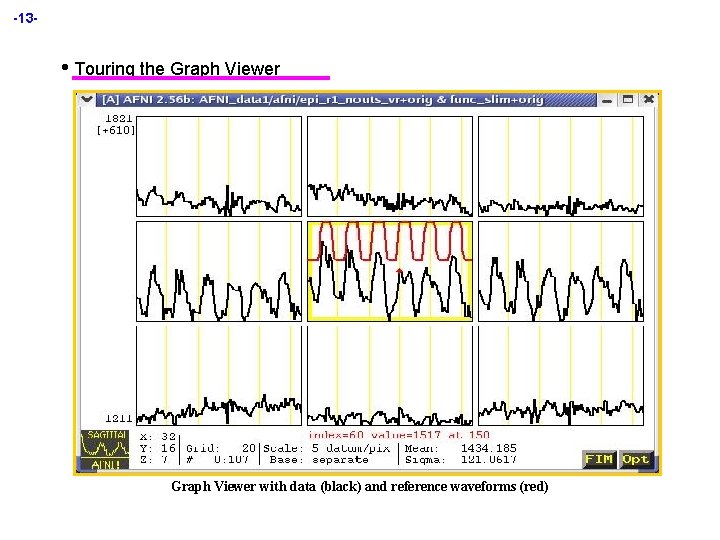Select the top-left voxel graph
Screen dimensions: 720x540
coord(219,166)
